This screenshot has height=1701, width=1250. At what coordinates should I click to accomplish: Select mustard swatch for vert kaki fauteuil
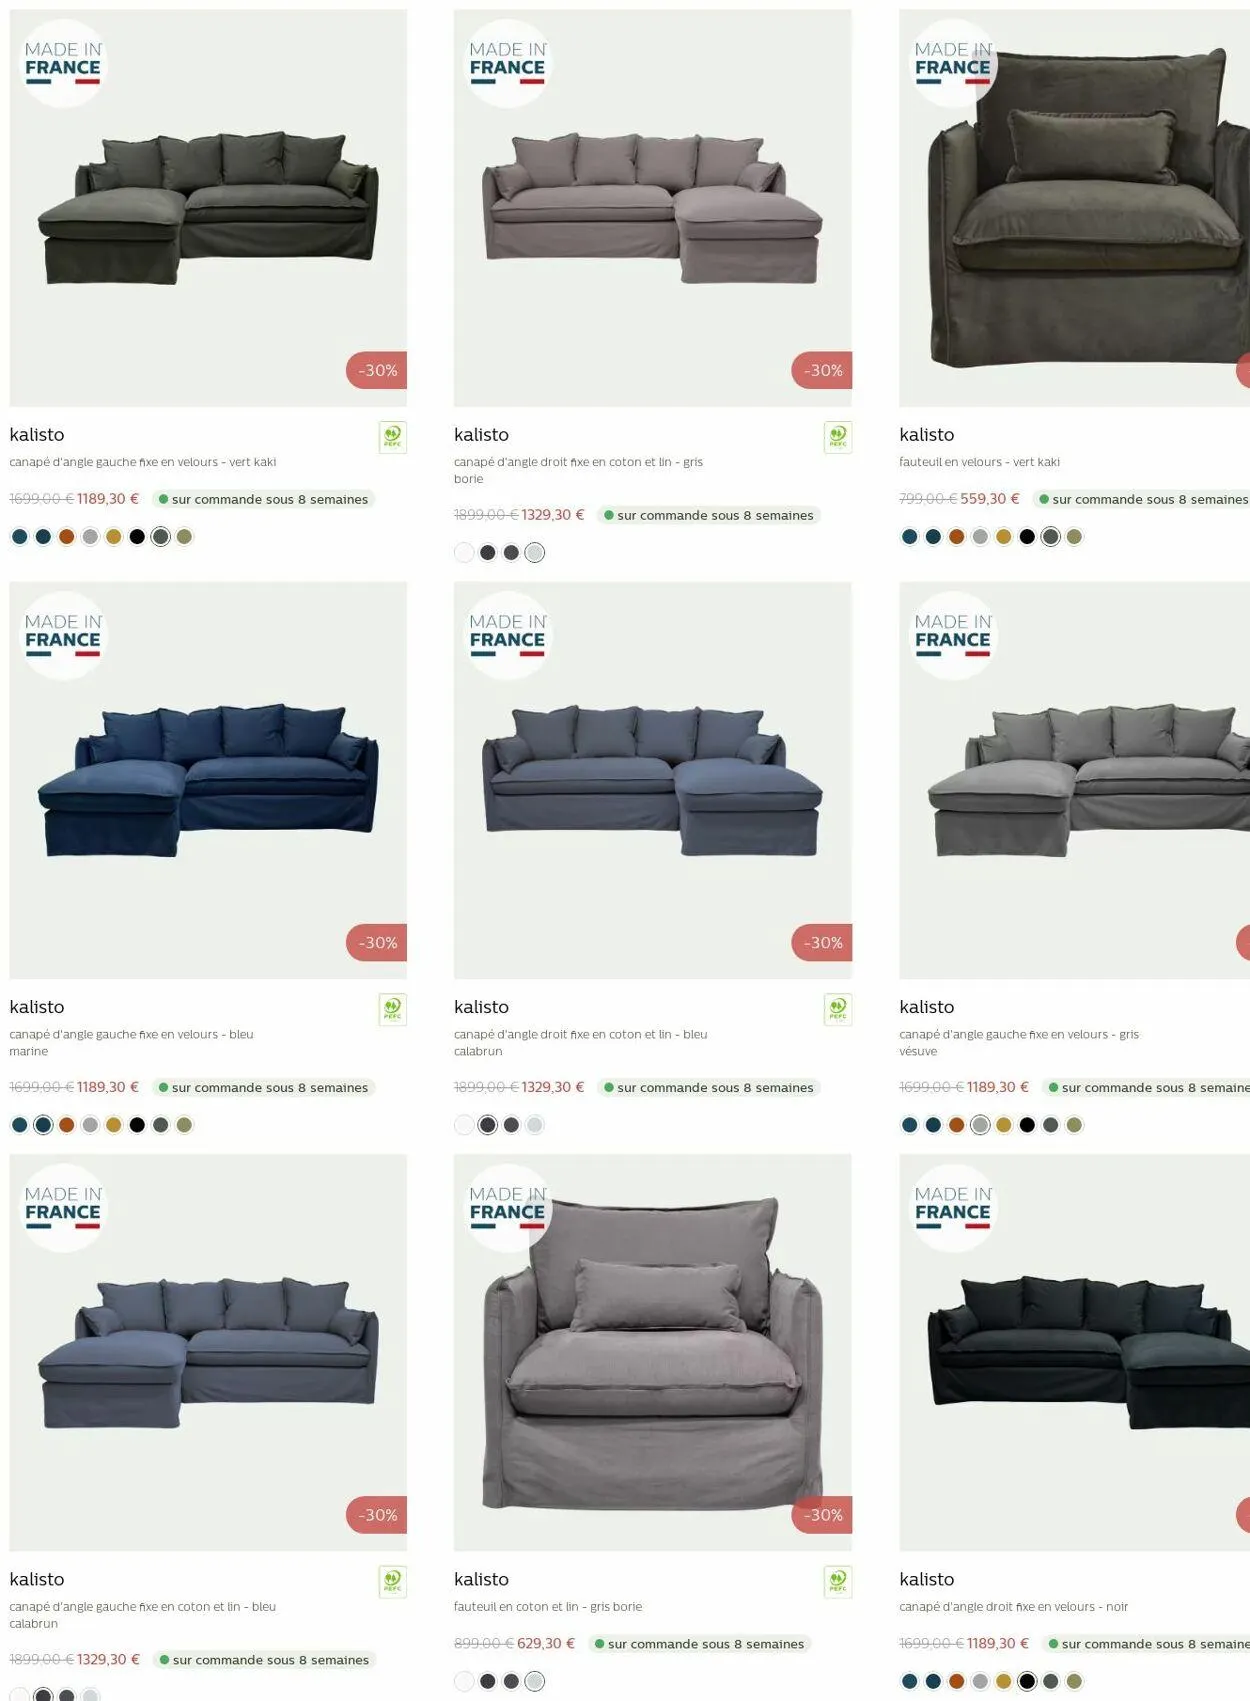(1003, 537)
